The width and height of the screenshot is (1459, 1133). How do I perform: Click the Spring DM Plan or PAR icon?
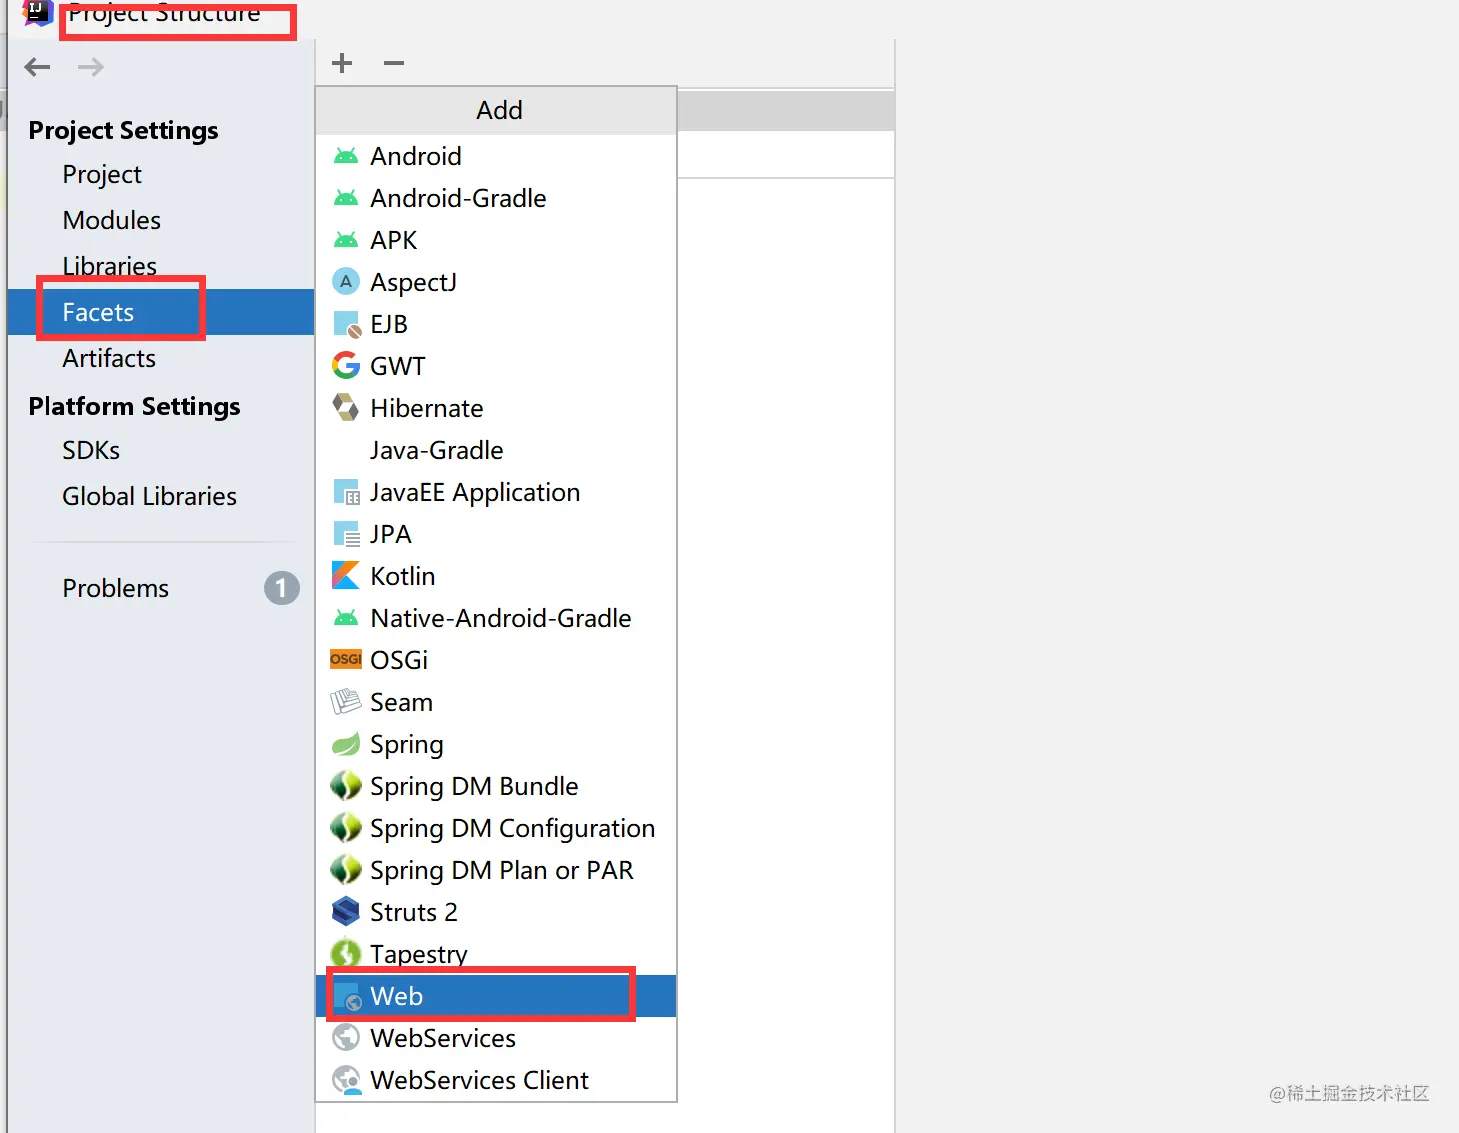pyautogui.click(x=346, y=870)
